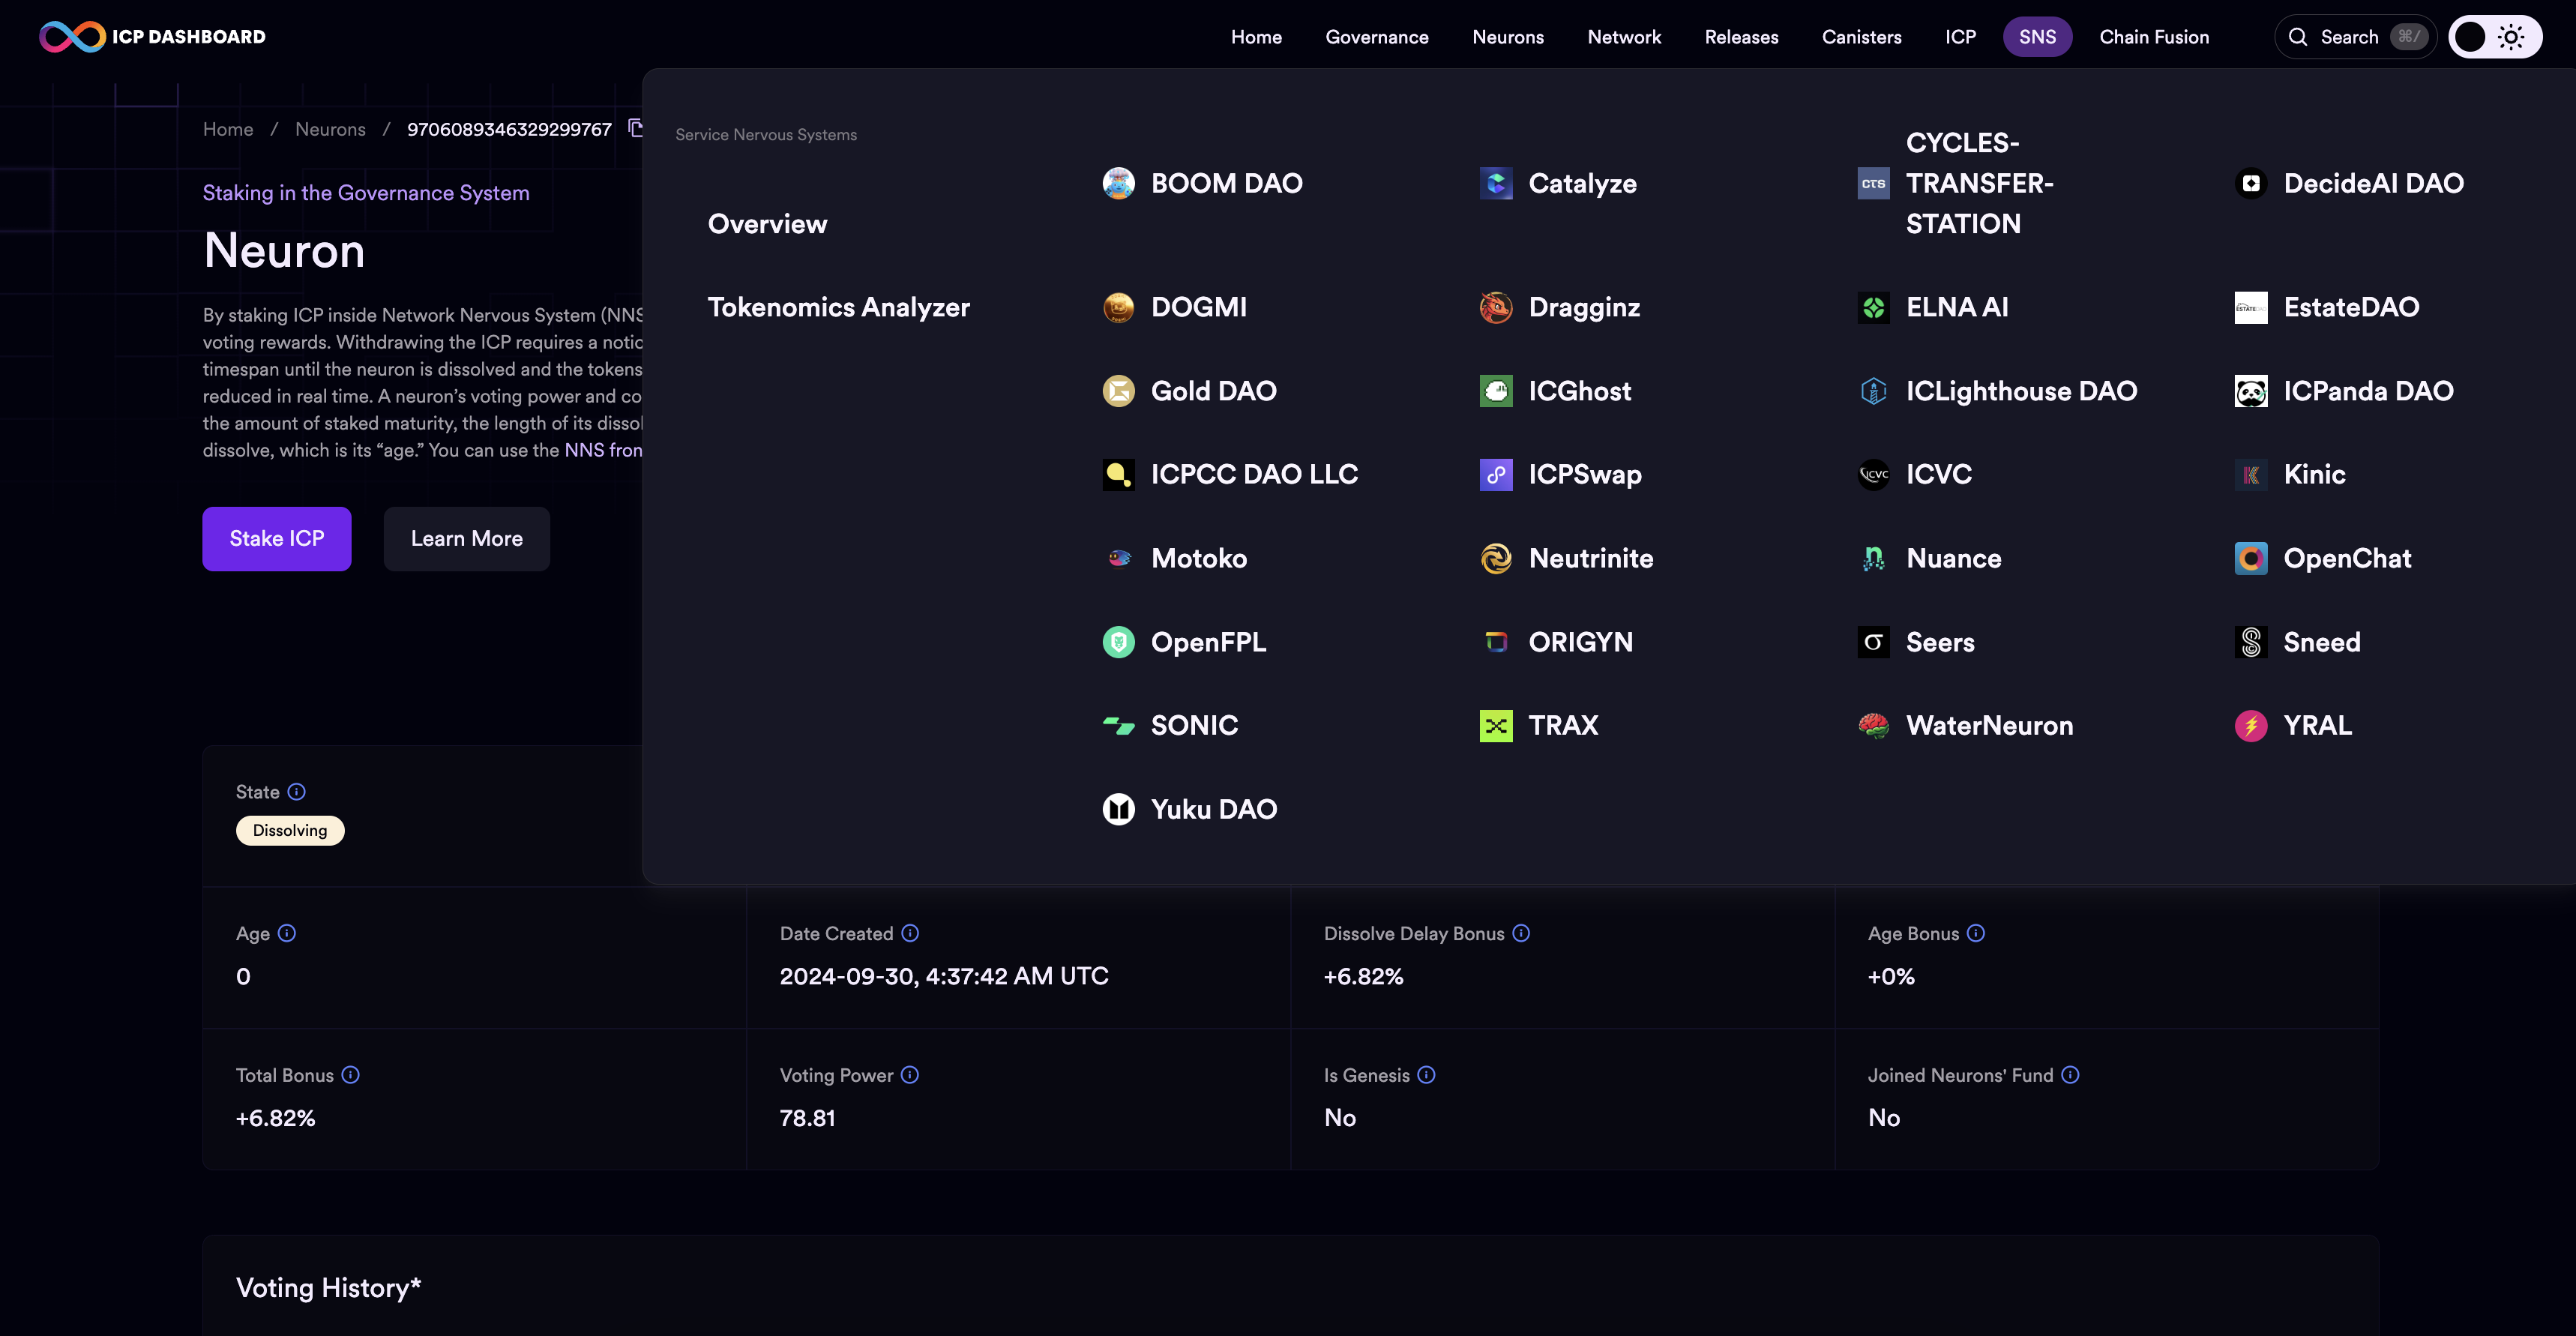Show info tooltip for Voting Power
This screenshot has width=2576, height=1336.
[910, 1075]
